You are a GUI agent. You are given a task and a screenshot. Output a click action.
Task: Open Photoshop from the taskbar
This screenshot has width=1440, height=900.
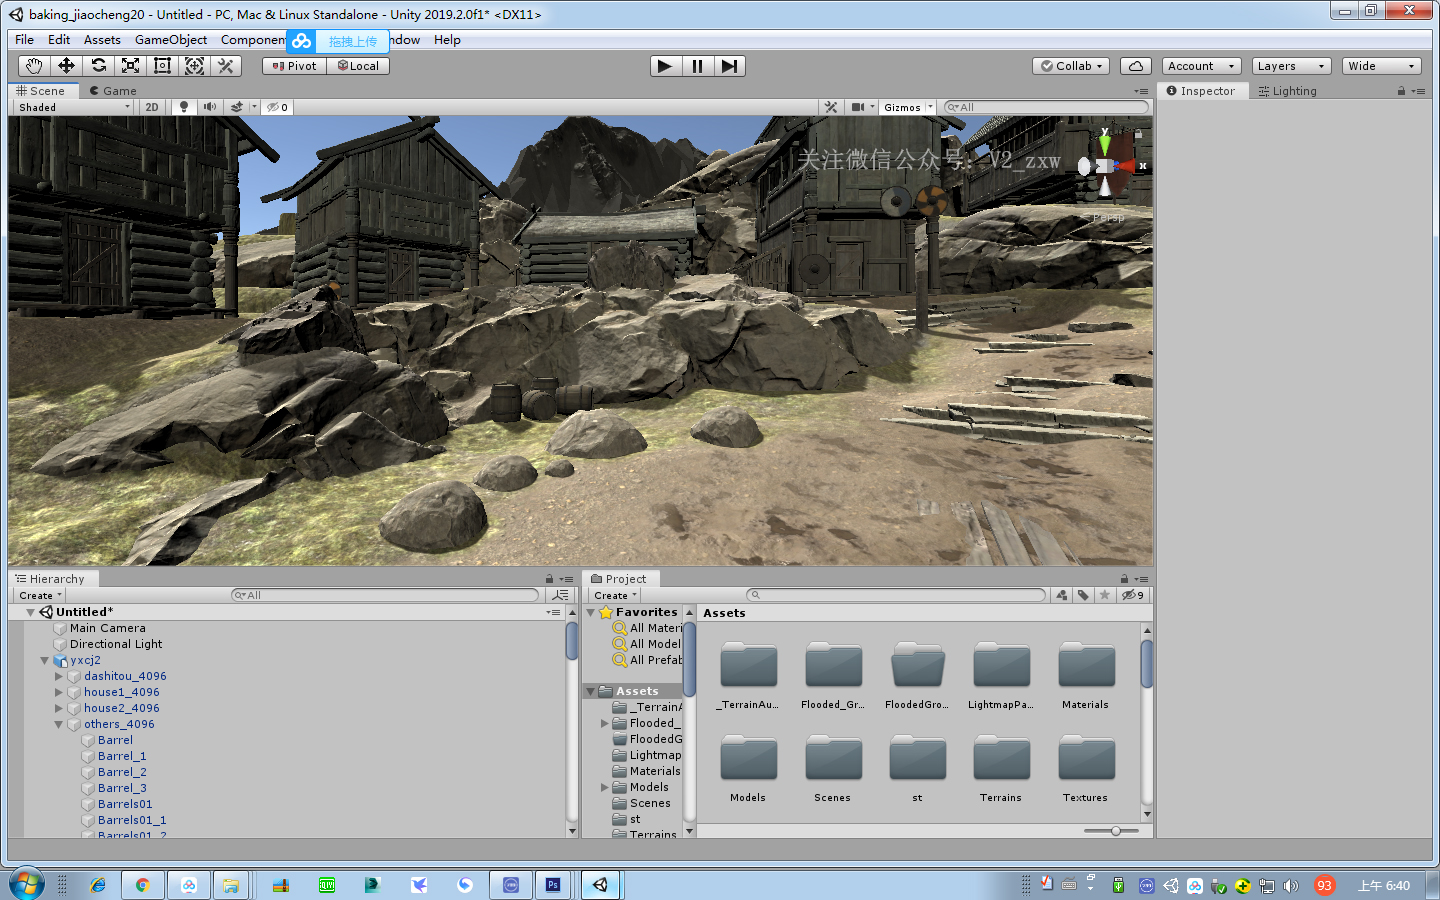tap(553, 885)
